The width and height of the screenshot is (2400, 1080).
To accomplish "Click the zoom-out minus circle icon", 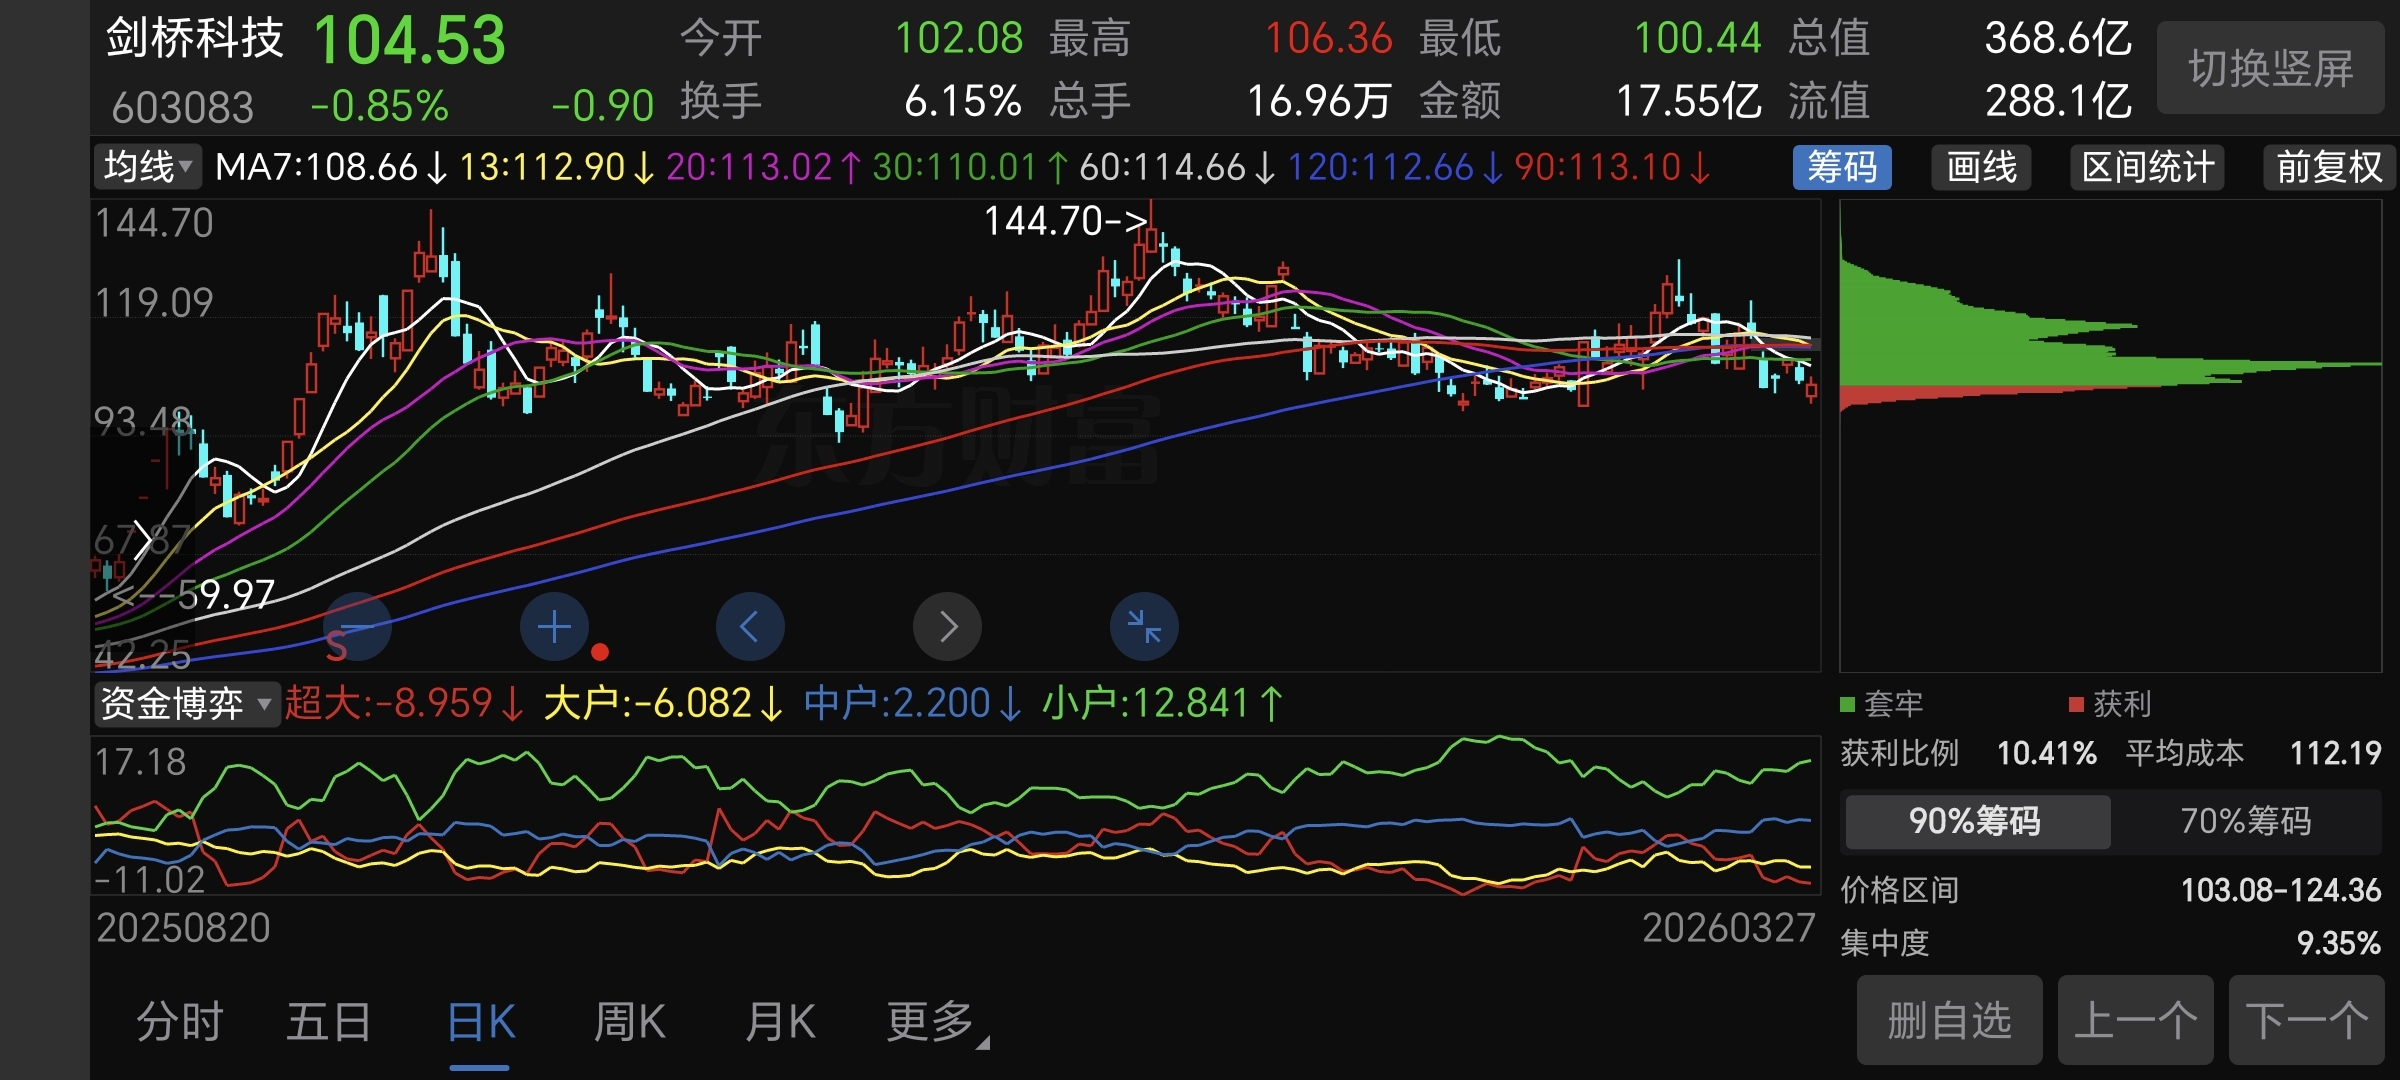I will tap(358, 627).
